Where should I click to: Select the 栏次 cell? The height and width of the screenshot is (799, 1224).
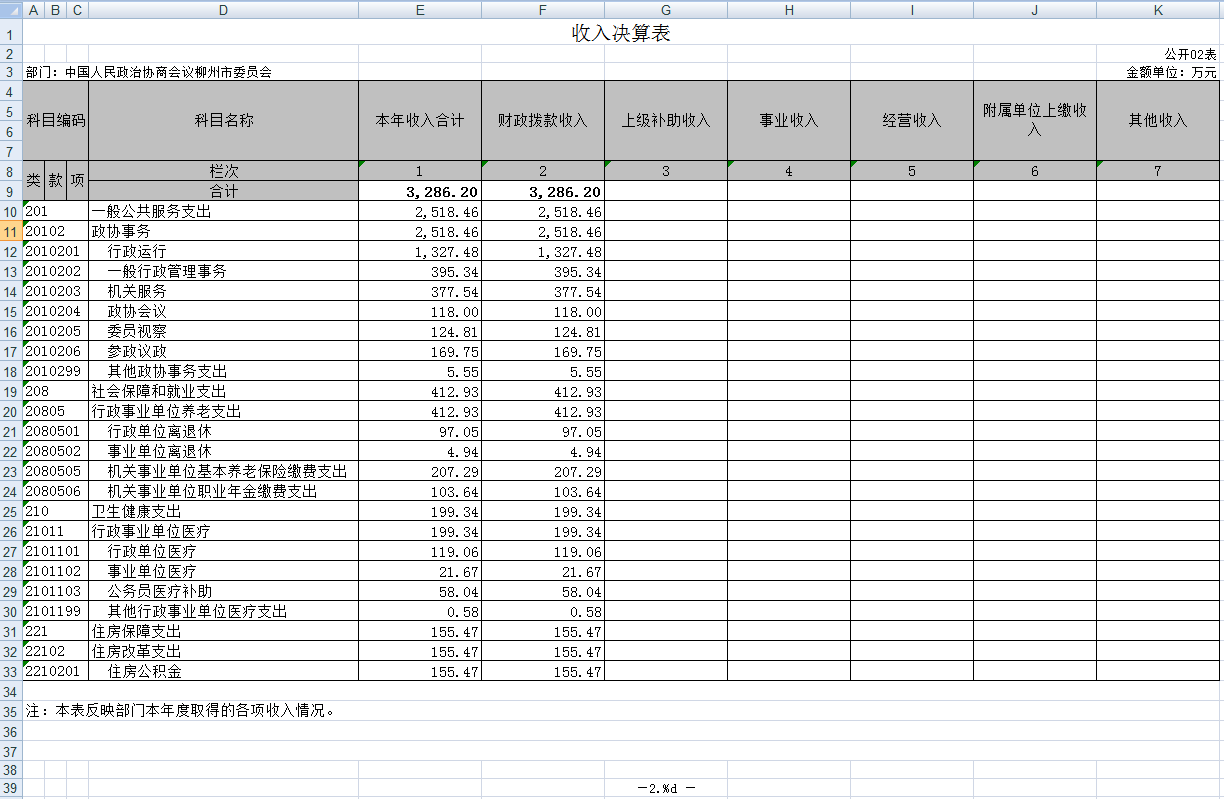(x=224, y=171)
